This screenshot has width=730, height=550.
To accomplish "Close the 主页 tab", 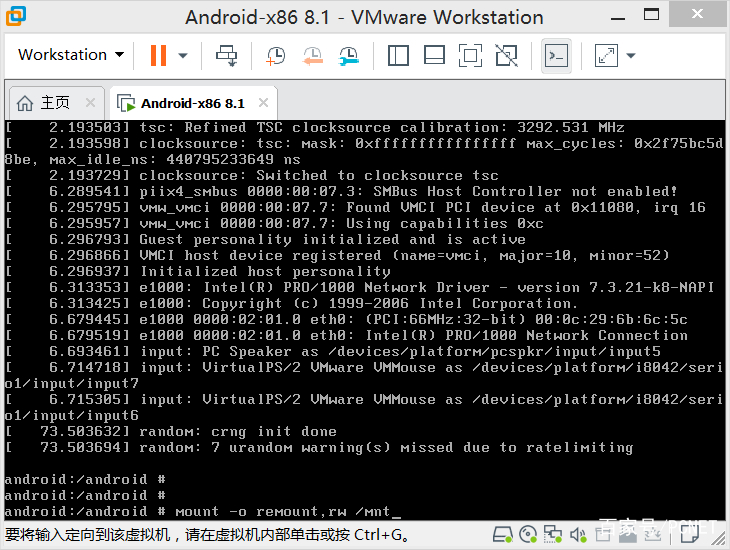I will tap(90, 102).
